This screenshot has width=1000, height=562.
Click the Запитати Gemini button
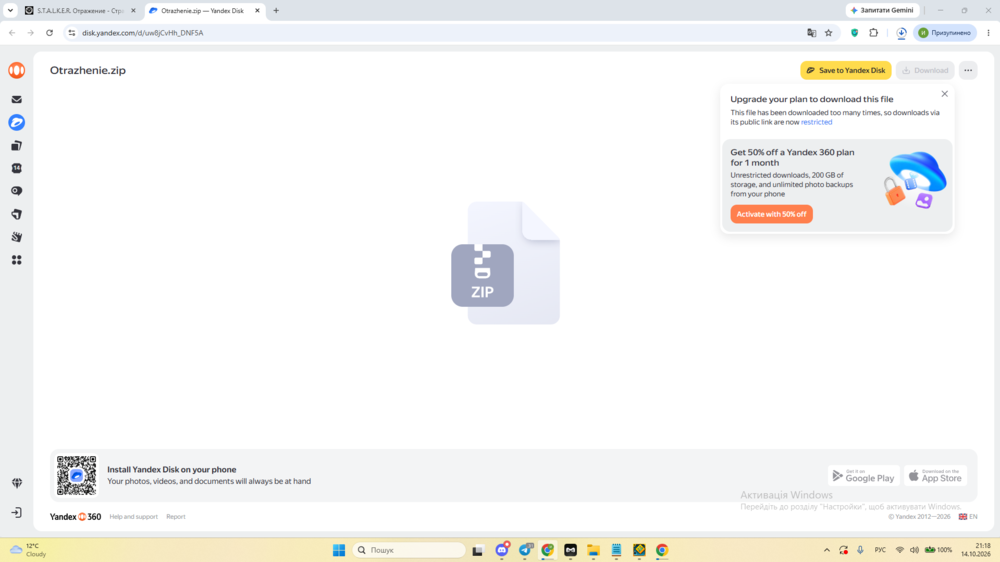pos(883,10)
